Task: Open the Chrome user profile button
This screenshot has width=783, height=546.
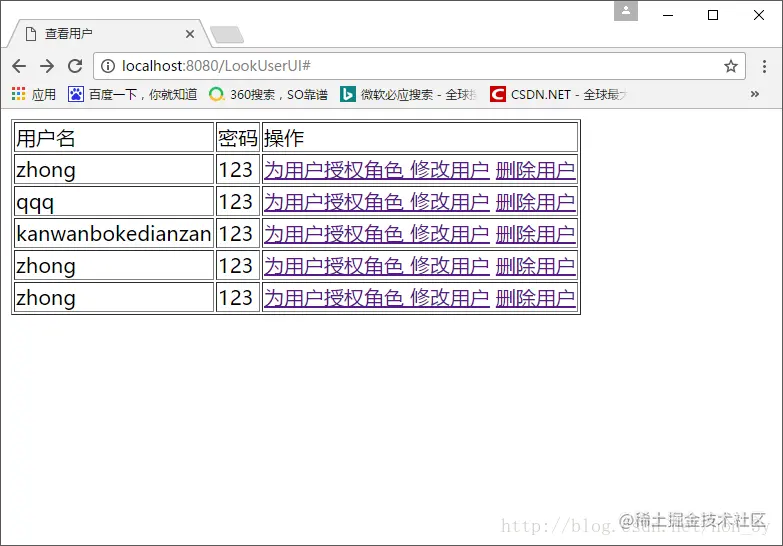Action: point(626,11)
